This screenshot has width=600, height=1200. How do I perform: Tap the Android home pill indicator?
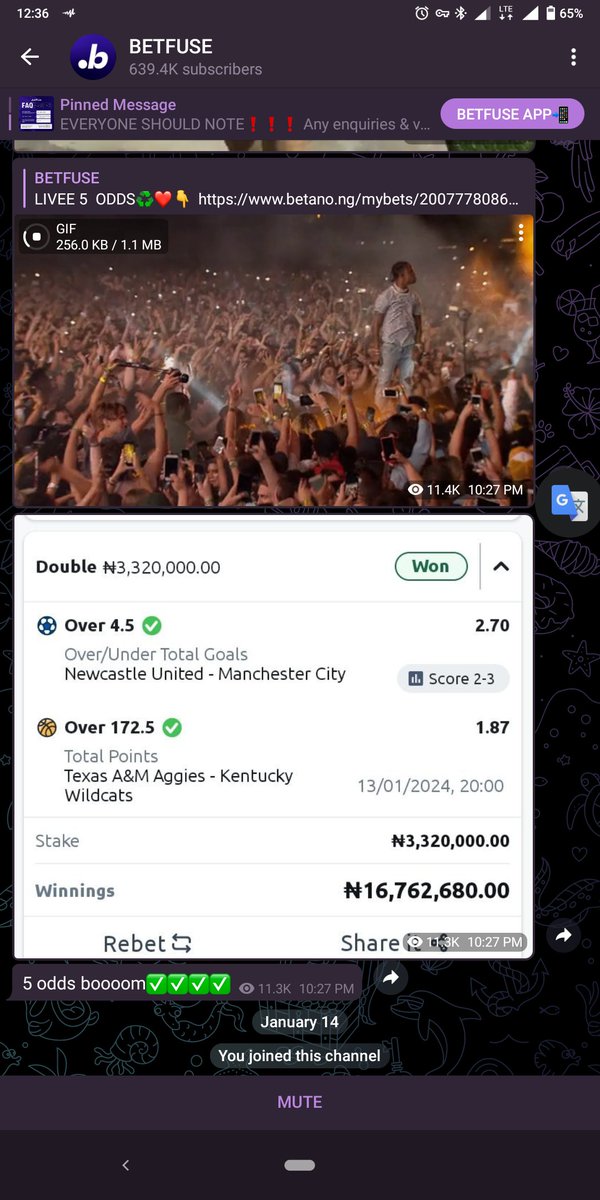pos(300,1166)
